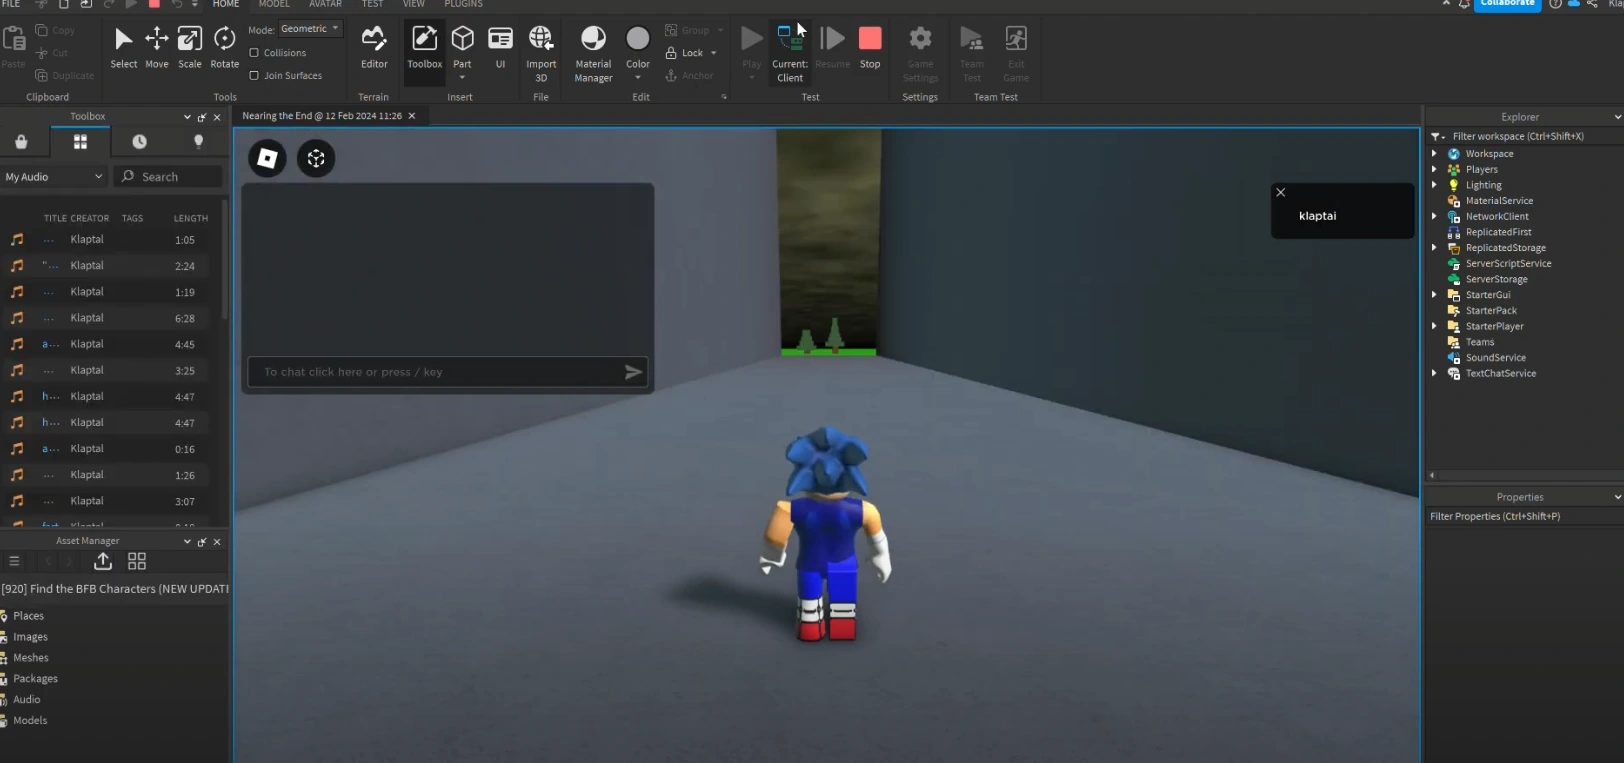1624x763 pixels.
Task: Focus the Filter Properties field
Action: (1524, 517)
